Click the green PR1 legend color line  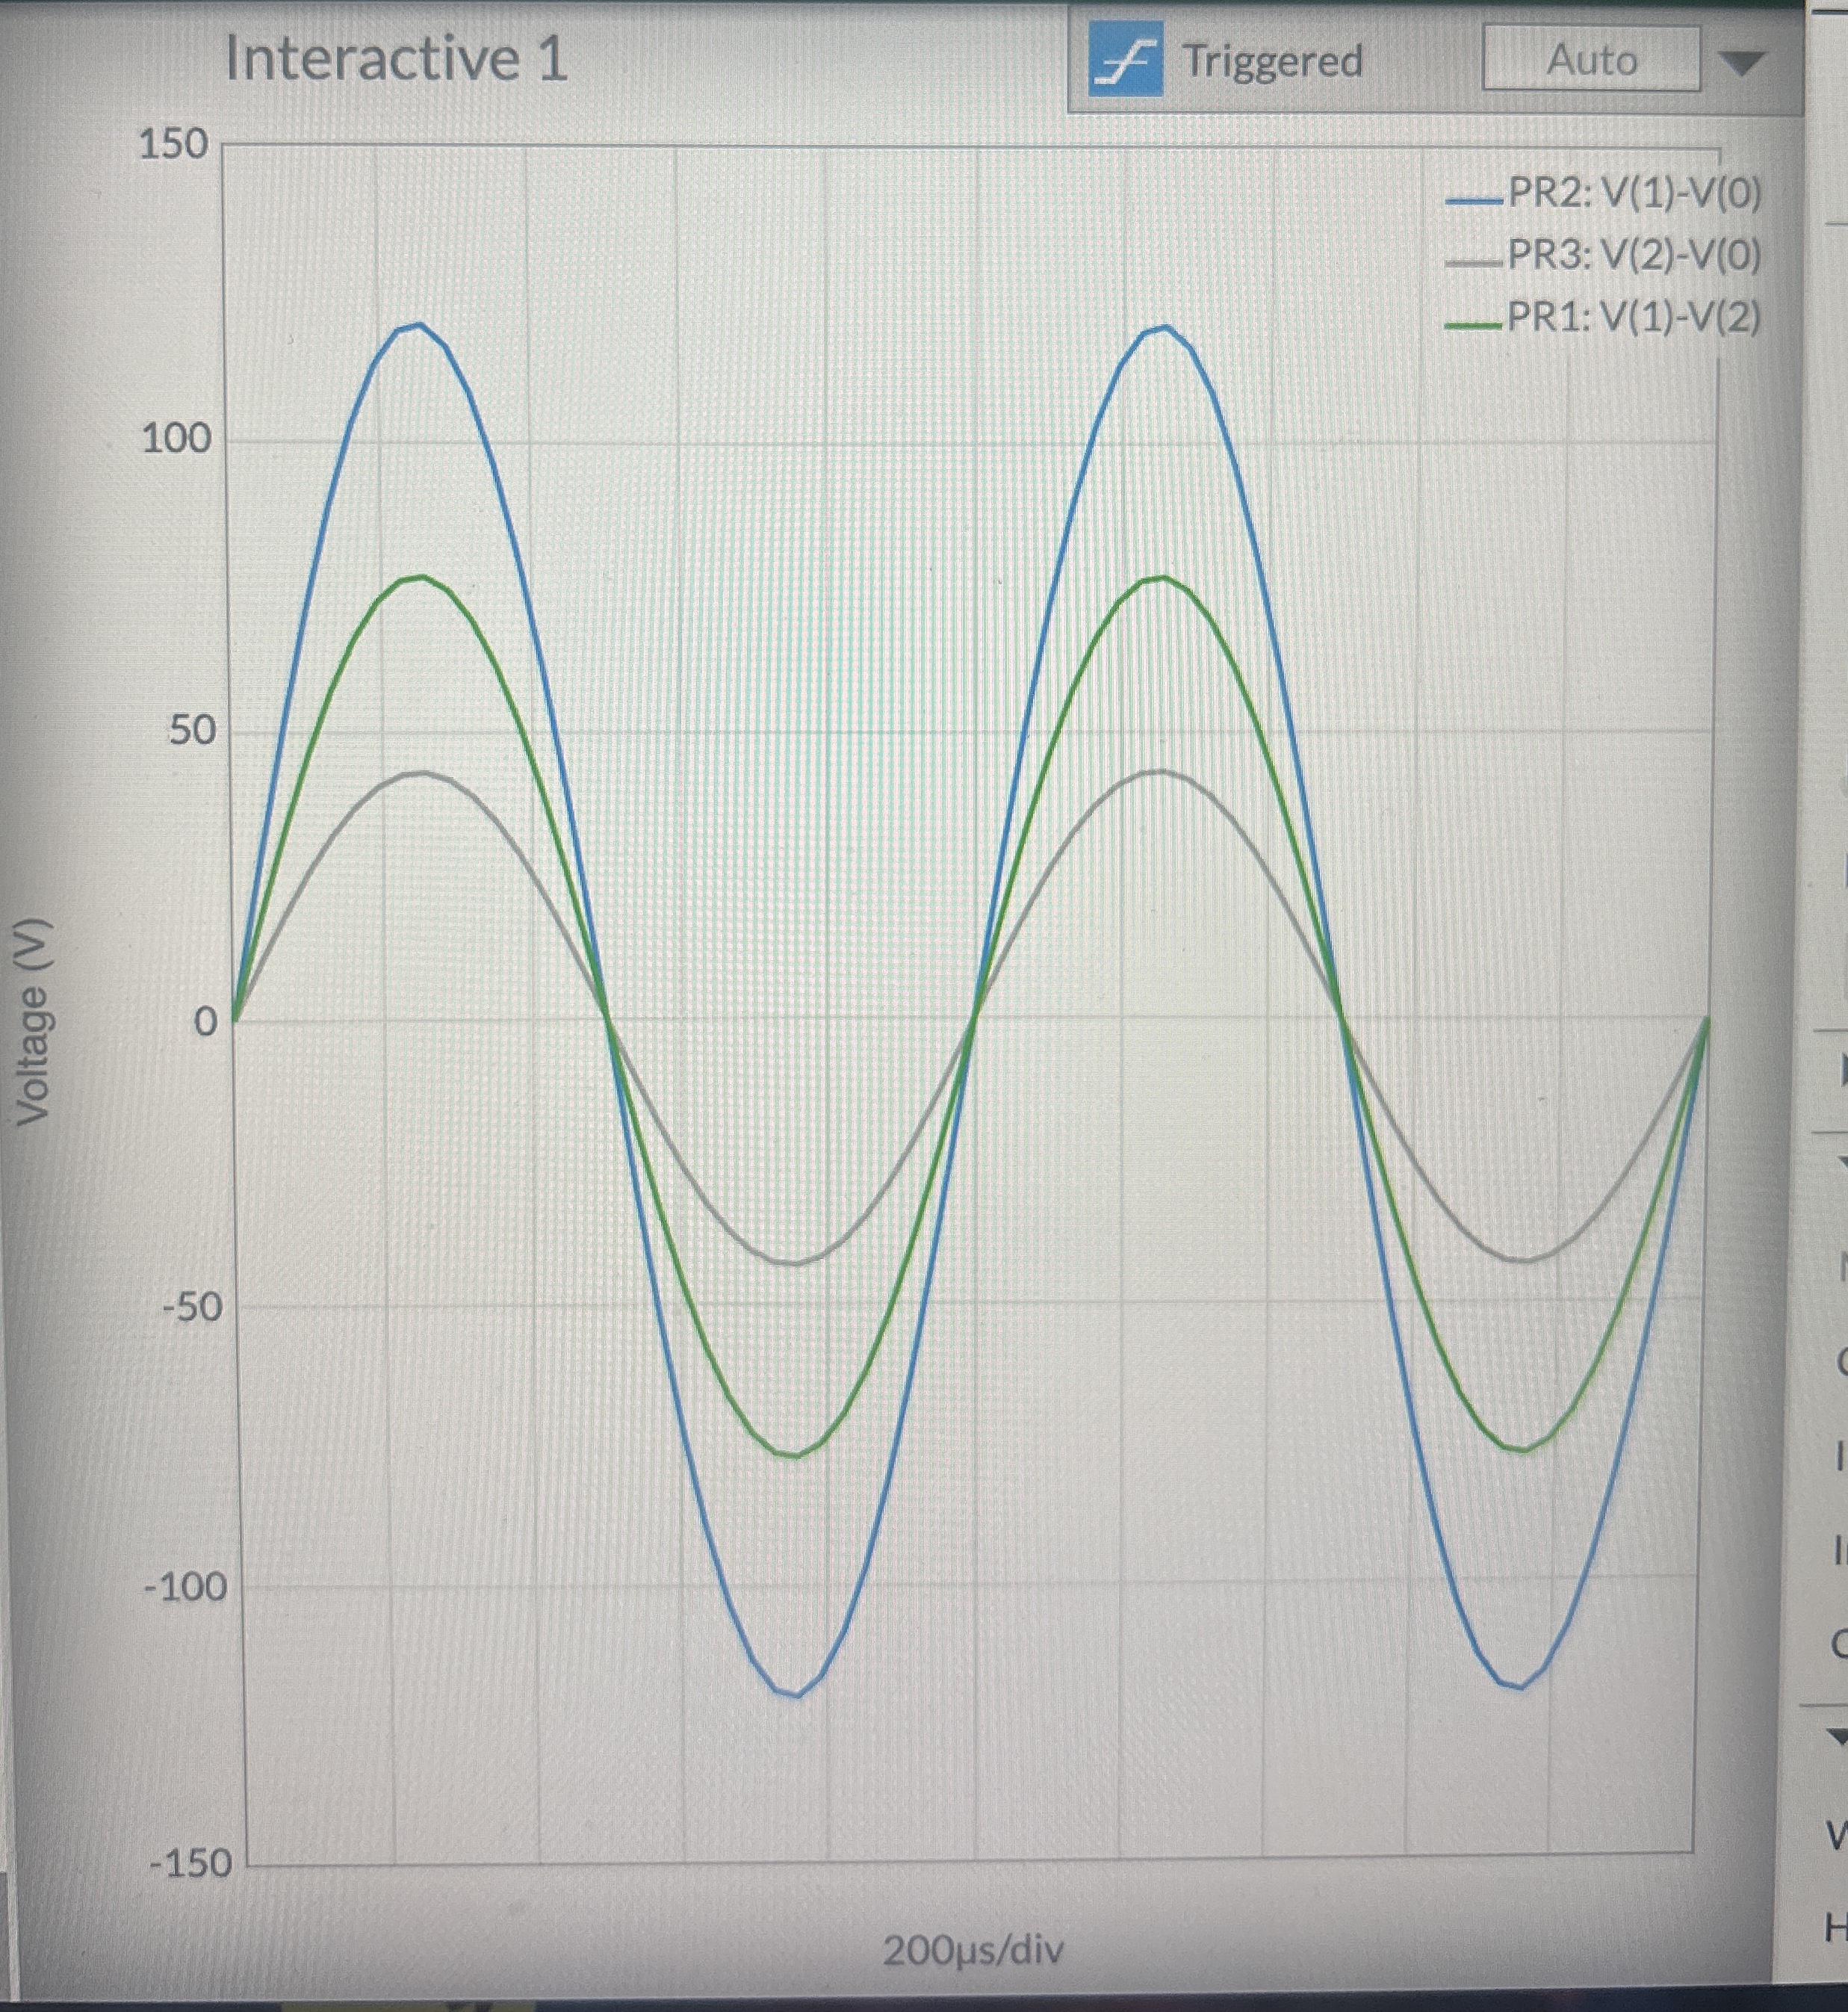click(x=1474, y=324)
